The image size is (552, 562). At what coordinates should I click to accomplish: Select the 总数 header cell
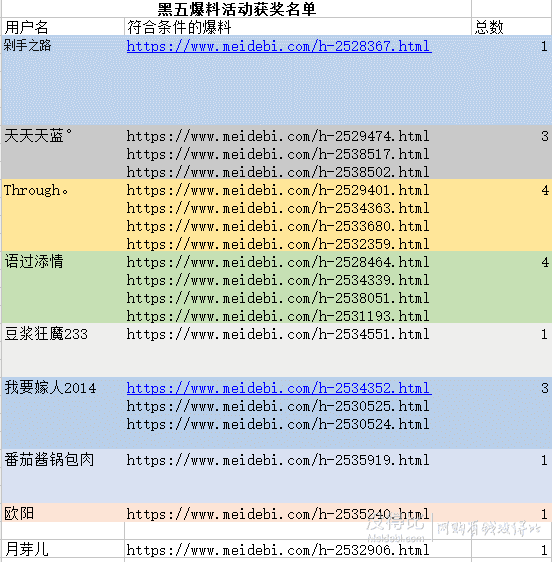(x=511, y=27)
